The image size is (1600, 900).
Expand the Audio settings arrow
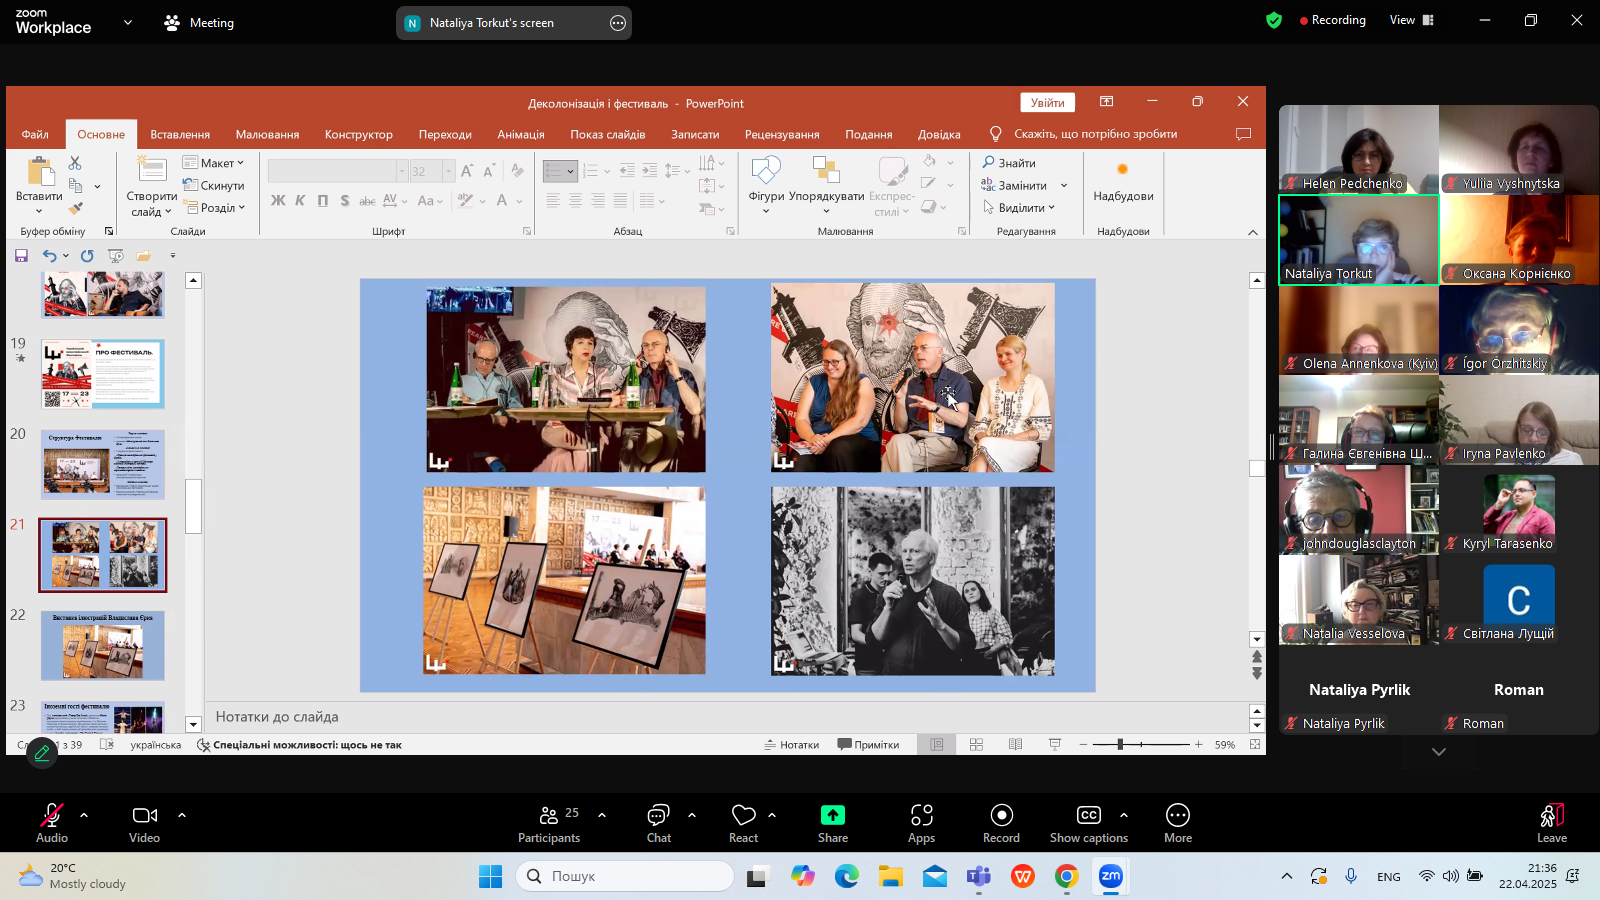[84, 815]
